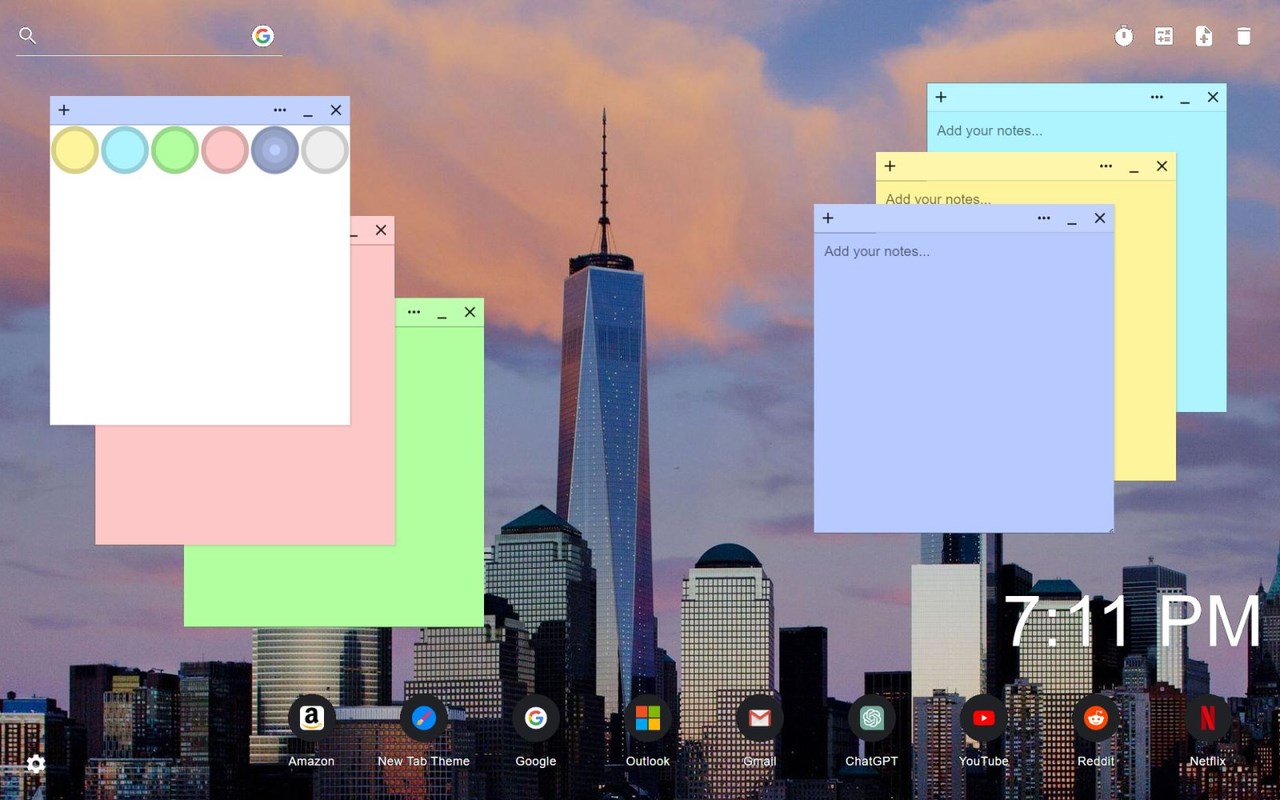Image resolution: width=1280 pixels, height=800 pixels.
Task: Open the settings gear
Action: pyautogui.click(x=36, y=765)
